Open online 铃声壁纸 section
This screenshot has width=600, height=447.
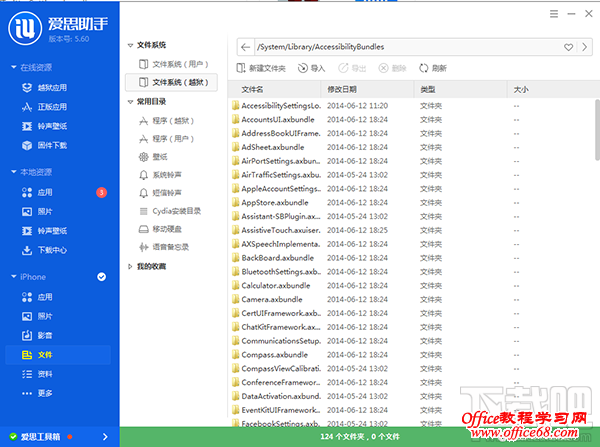44,126
